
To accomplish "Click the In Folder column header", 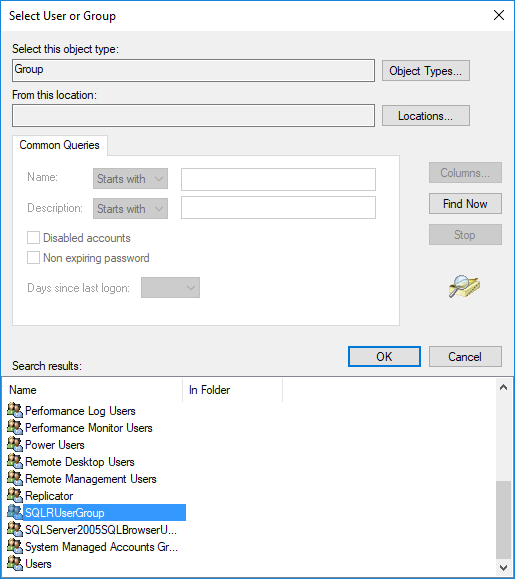I will click(233, 390).
